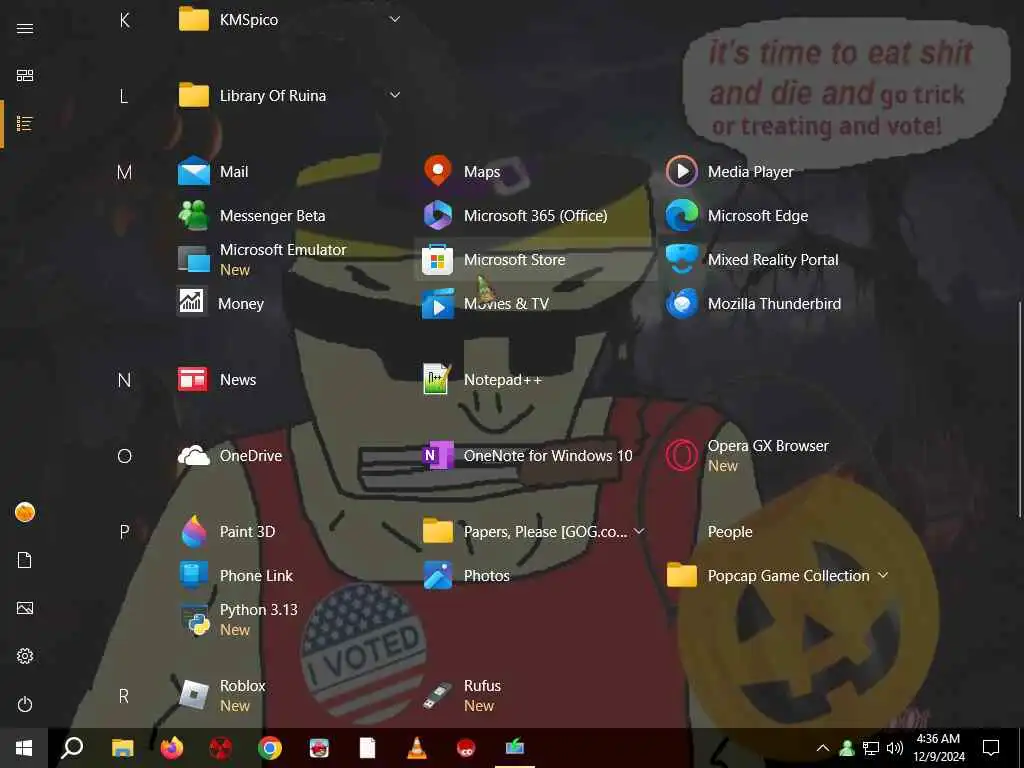
Task: Launch Firefox from taskbar
Action: 172,748
